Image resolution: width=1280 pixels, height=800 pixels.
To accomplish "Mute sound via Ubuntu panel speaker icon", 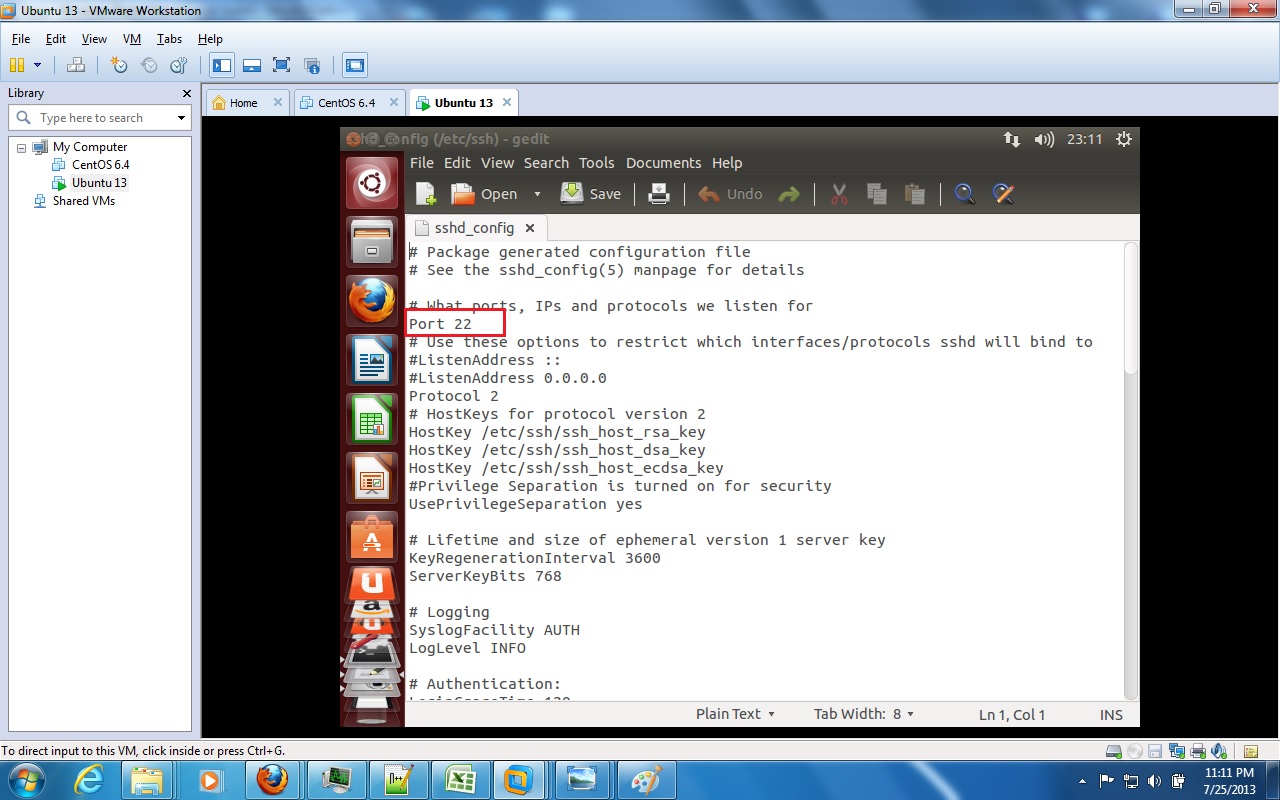I will pos(1043,139).
